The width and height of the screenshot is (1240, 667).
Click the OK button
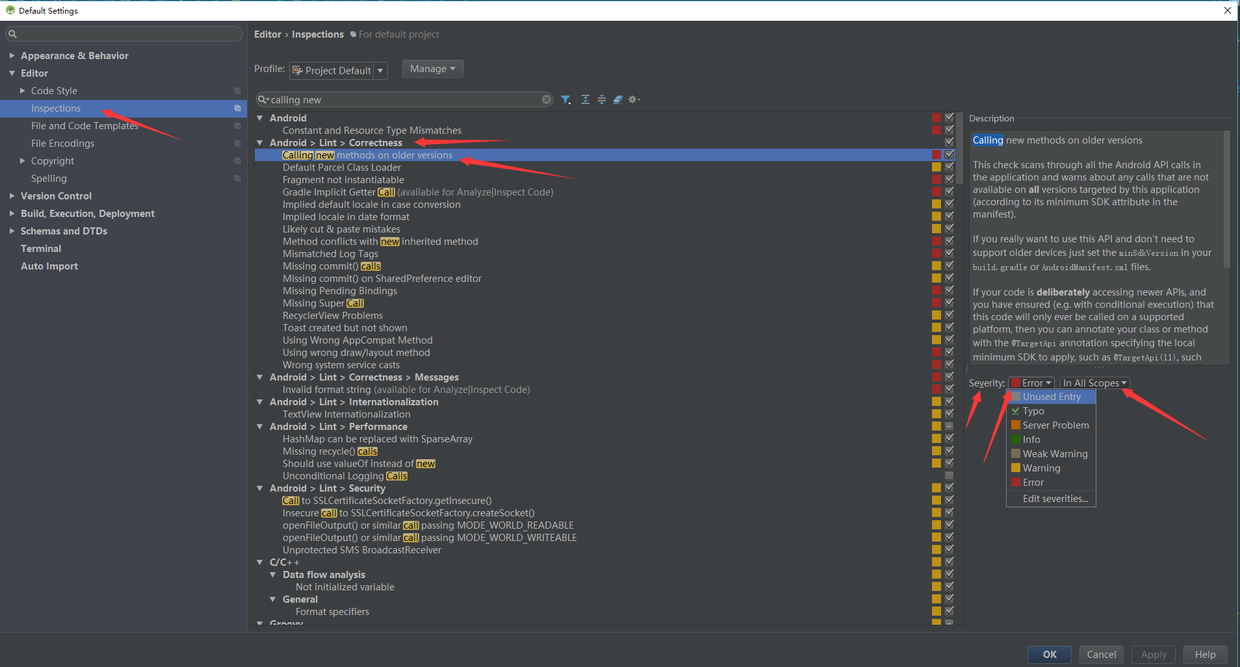pyautogui.click(x=1049, y=654)
